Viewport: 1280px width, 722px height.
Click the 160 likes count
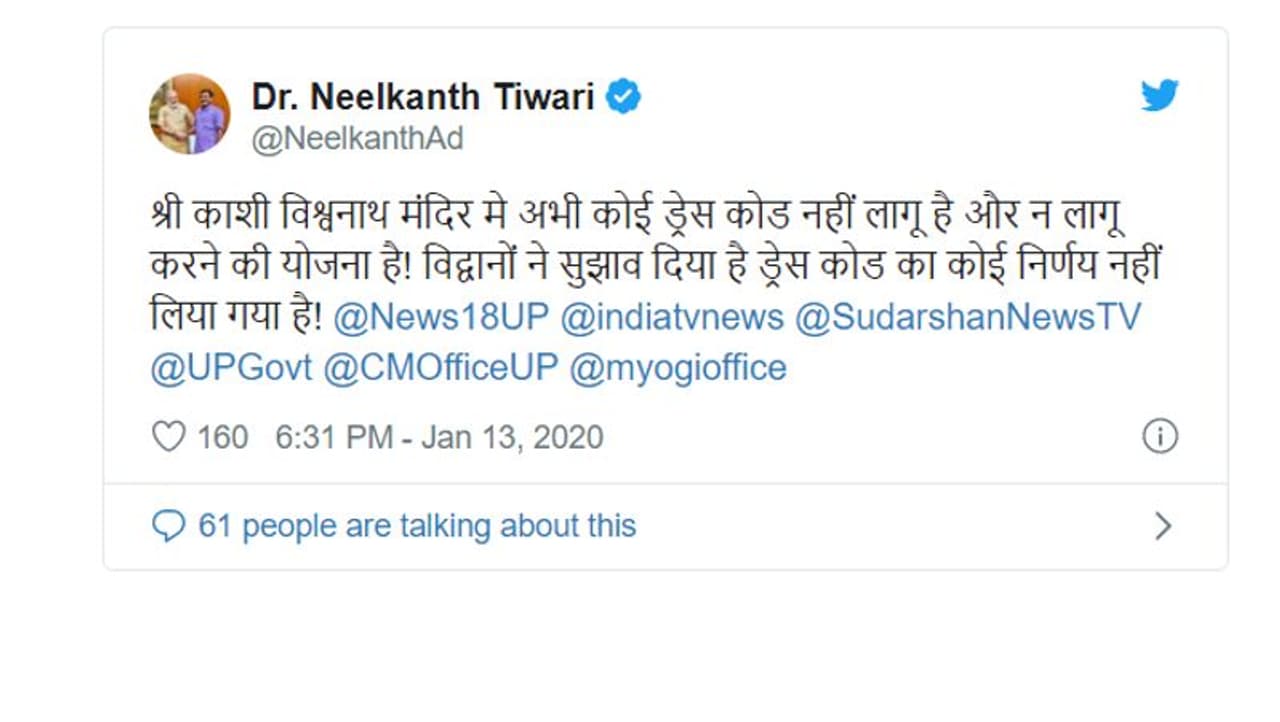click(x=222, y=437)
